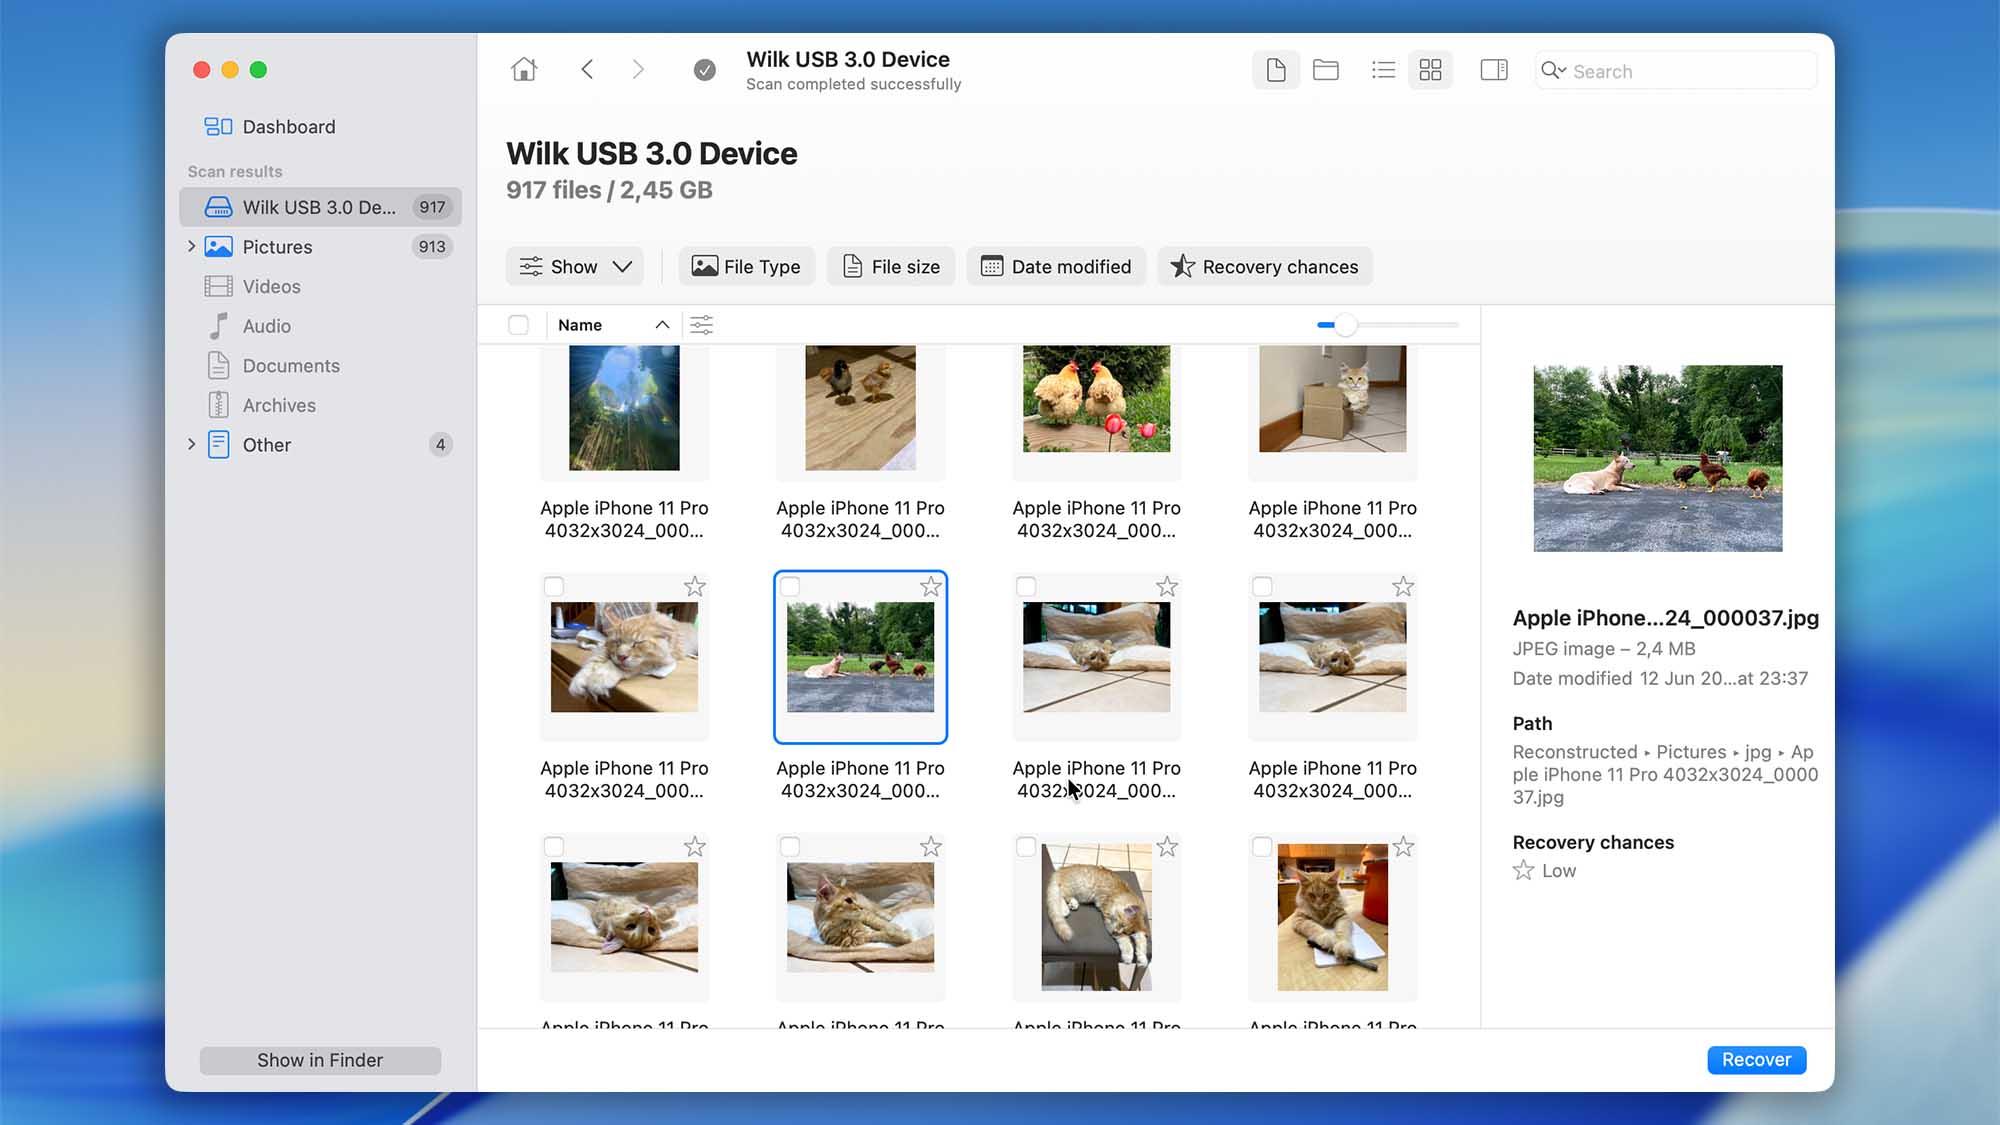The width and height of the screenshot is (2000, 1125).
Task: Select Other category with 4 files
Action: coord(320,445)
